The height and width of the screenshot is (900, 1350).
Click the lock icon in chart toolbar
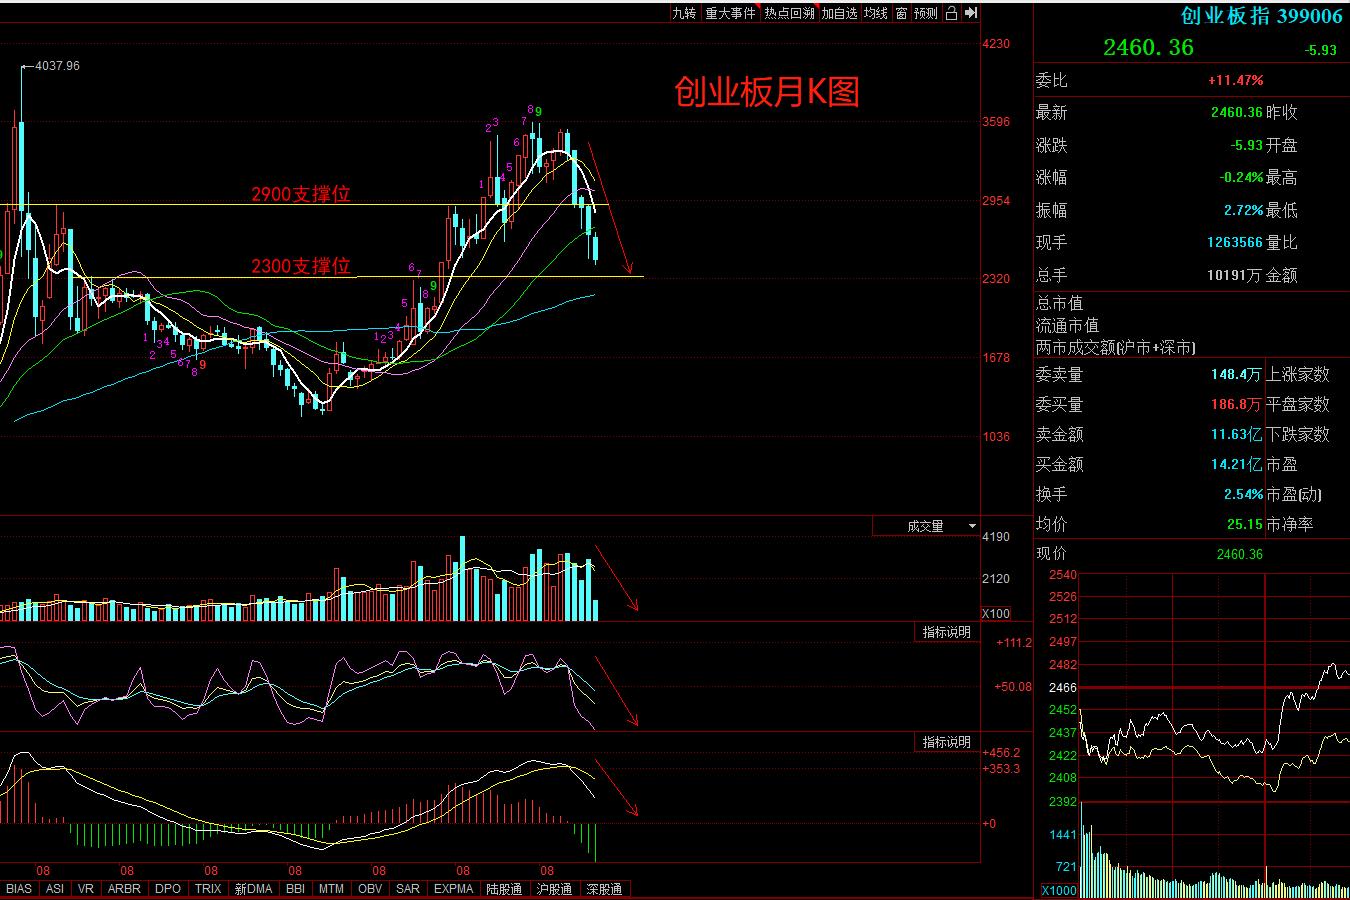tap(951, 13)
